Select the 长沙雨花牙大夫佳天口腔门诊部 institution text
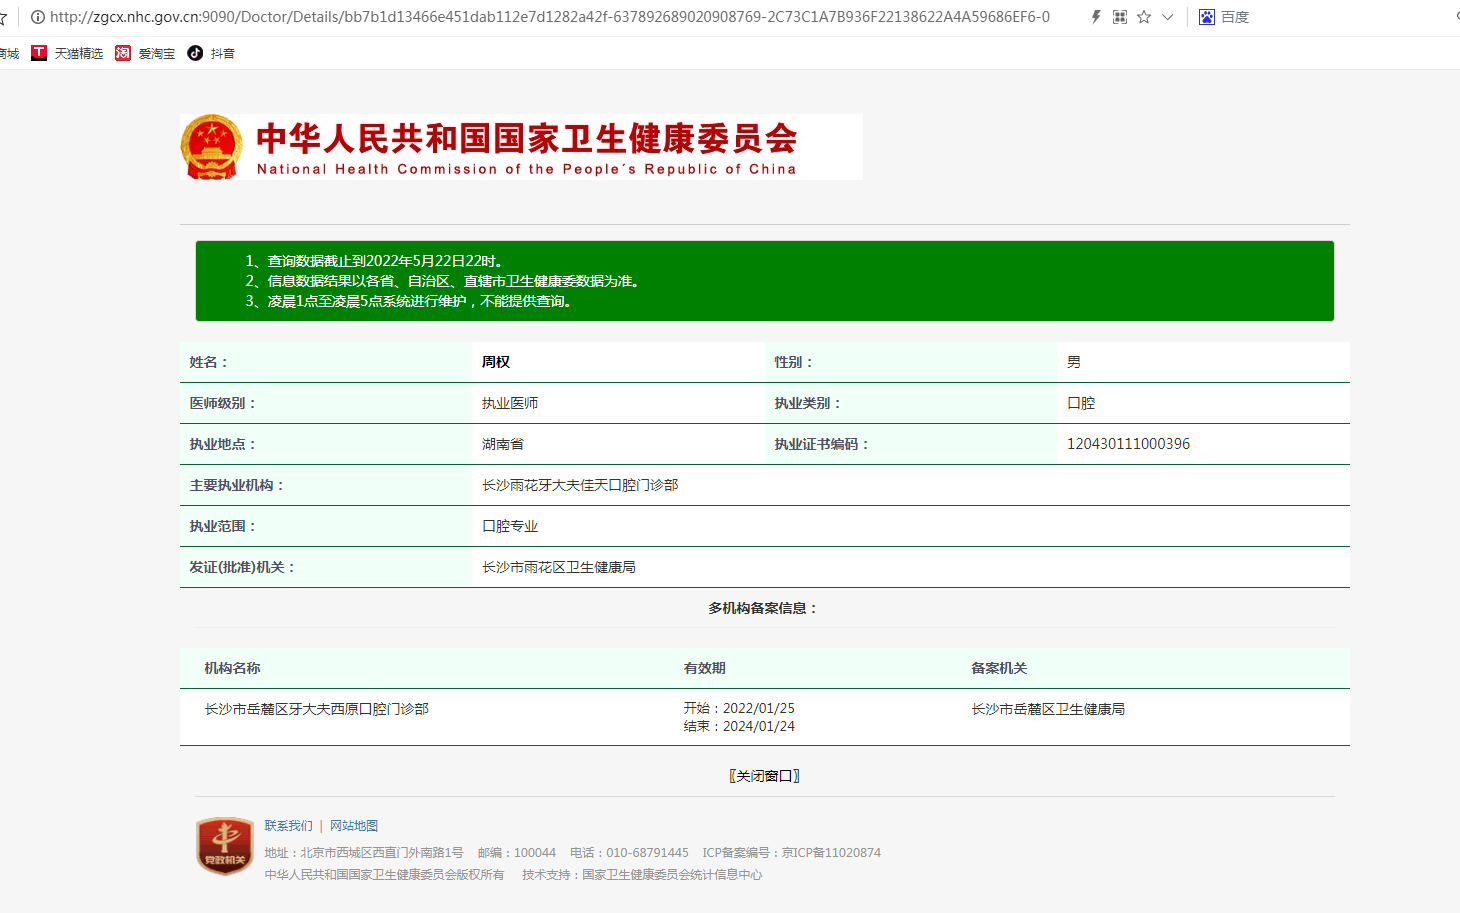Viewport: 1460px width, 913px height. pos(580,485)
